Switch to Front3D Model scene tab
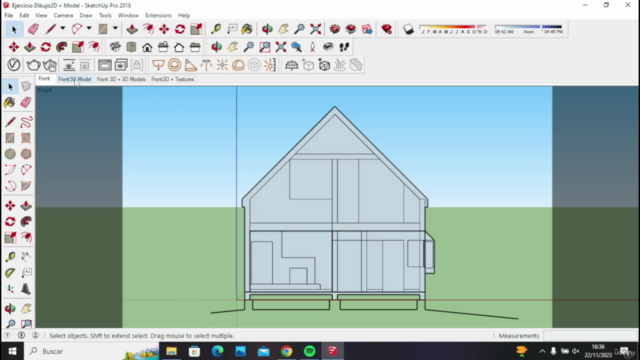The image size is (640, 360). [x=74, y=79]
